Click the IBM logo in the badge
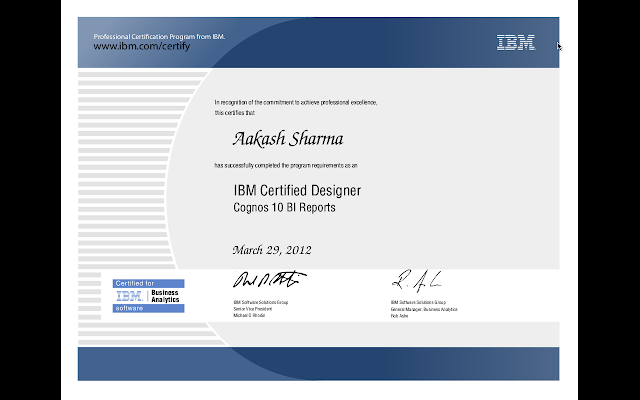 (x=129, y=296)
